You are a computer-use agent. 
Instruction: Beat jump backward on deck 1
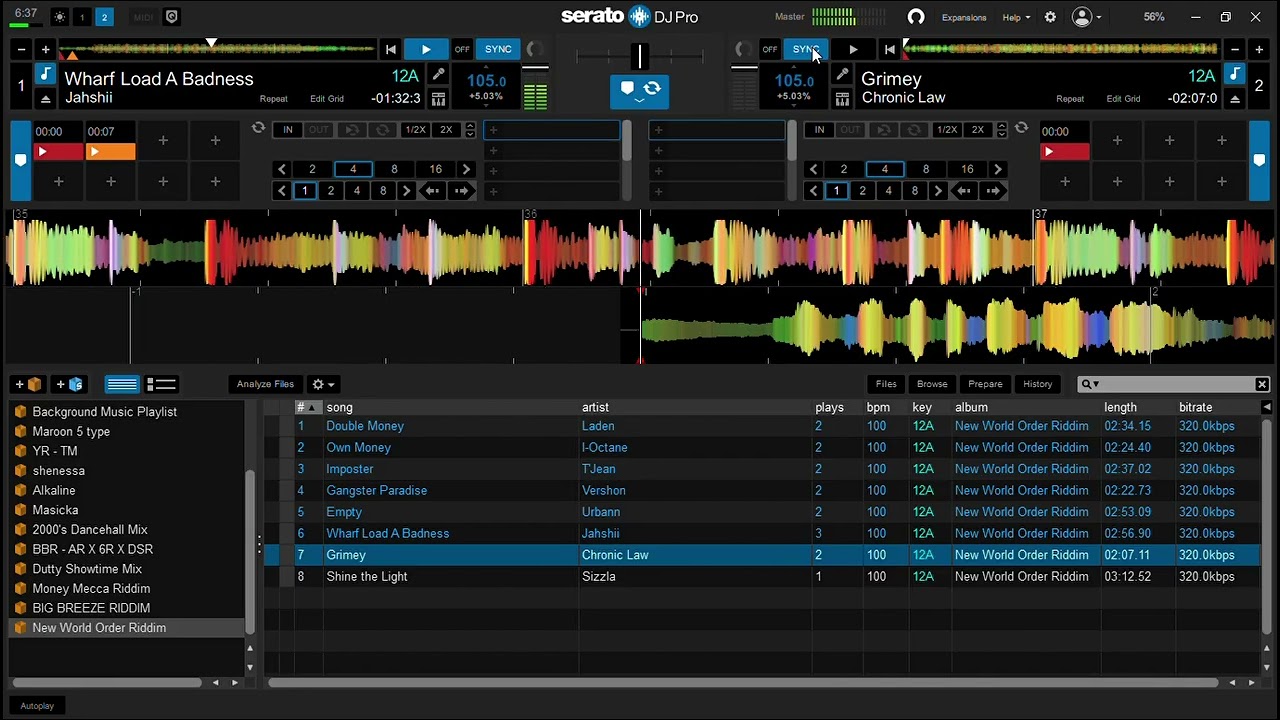432,190
